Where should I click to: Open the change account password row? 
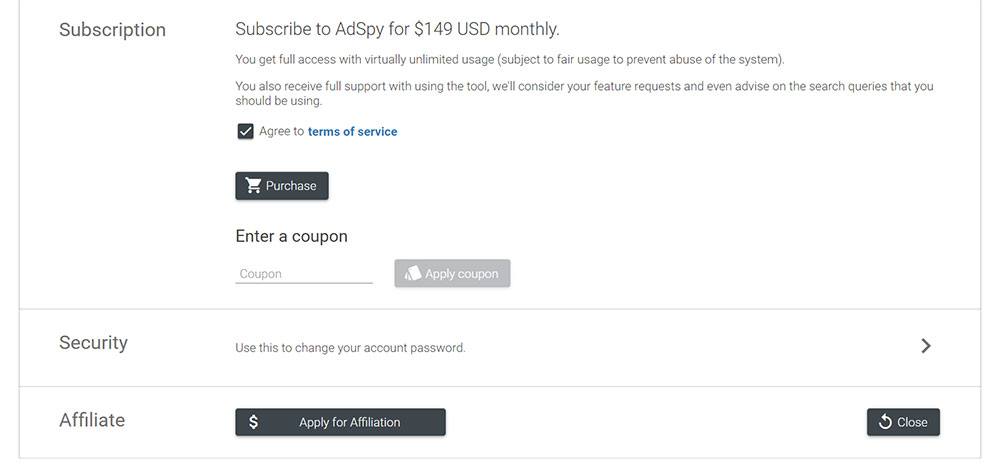(x=500, y=348)
